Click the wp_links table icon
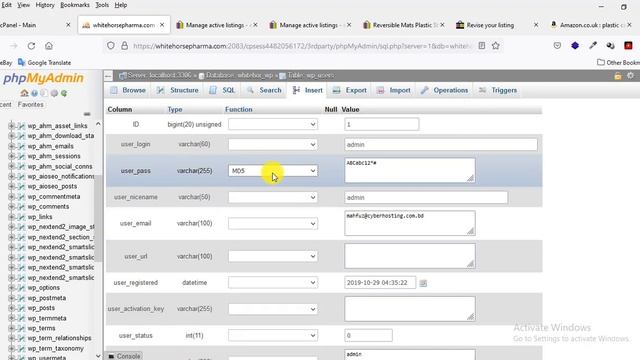Screen dimensions: 640x360 (22, 217)
